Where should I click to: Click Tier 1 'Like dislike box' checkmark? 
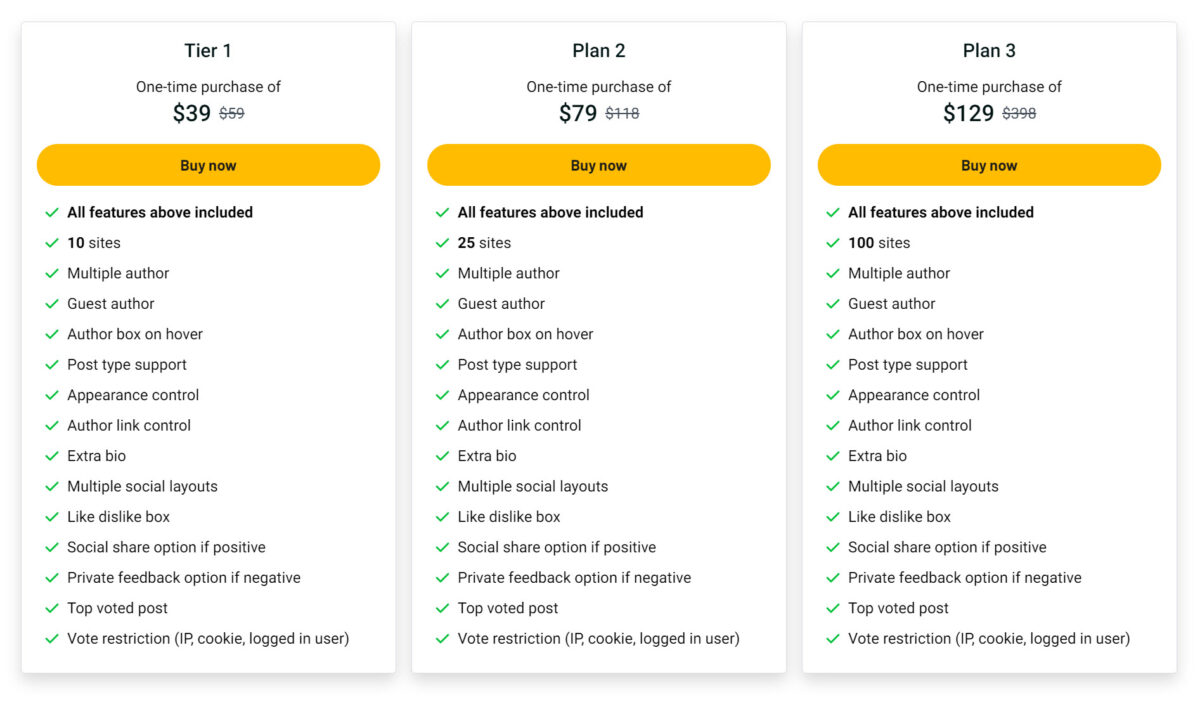52,517
